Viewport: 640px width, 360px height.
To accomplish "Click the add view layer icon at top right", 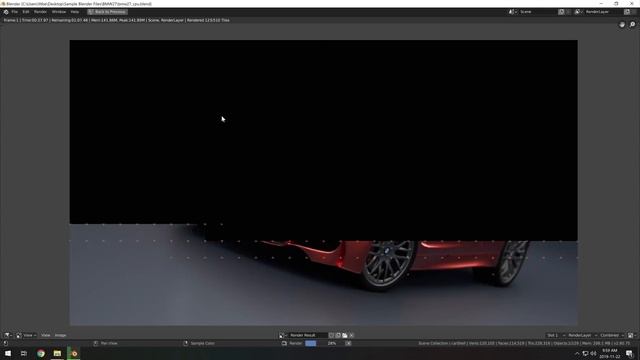I will tap(627, 12).
